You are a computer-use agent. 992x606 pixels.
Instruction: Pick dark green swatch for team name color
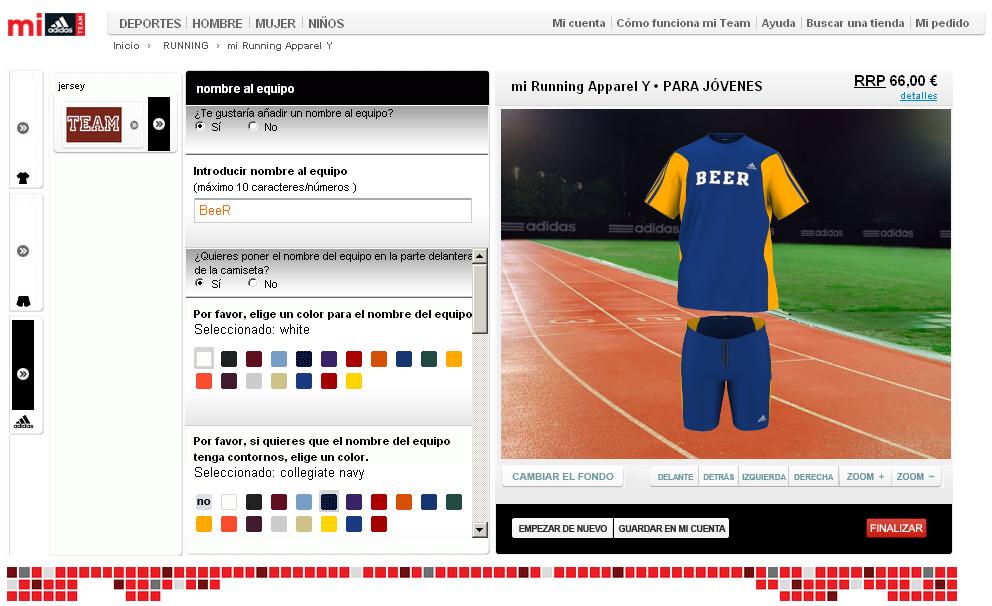(x=429, y=359)
